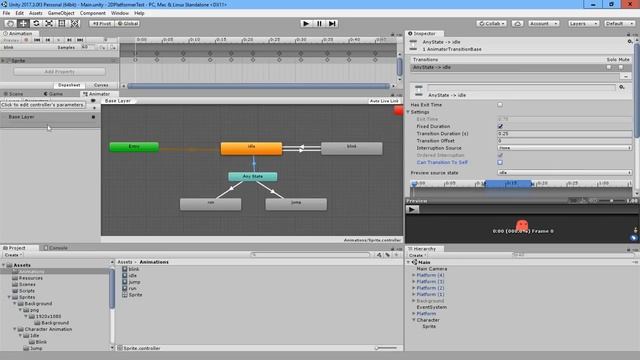Open Interruption Source dropdown
The image size is (640, 360).
click(x=564, y=148)
